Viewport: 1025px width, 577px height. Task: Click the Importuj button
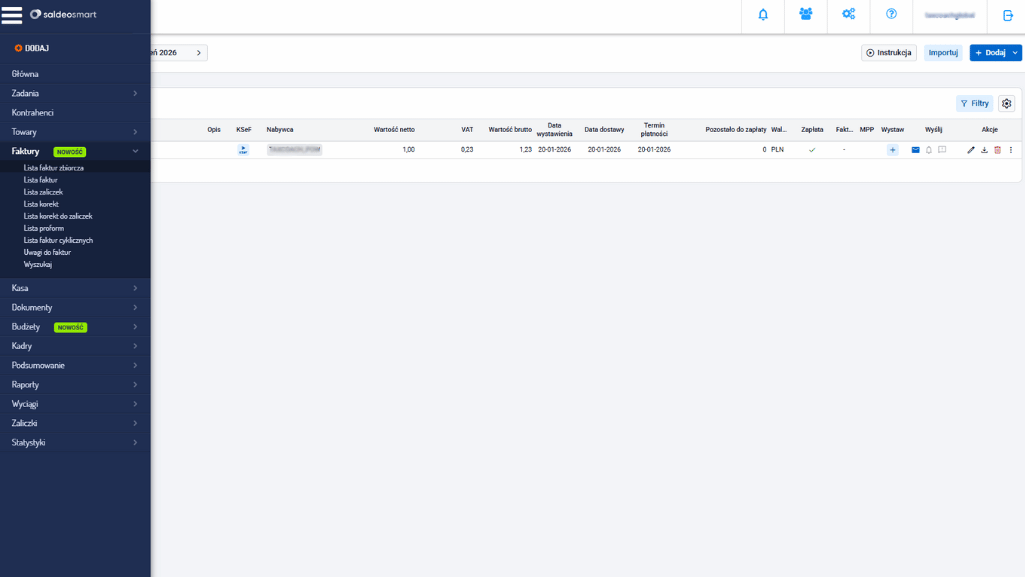point(942,53)
